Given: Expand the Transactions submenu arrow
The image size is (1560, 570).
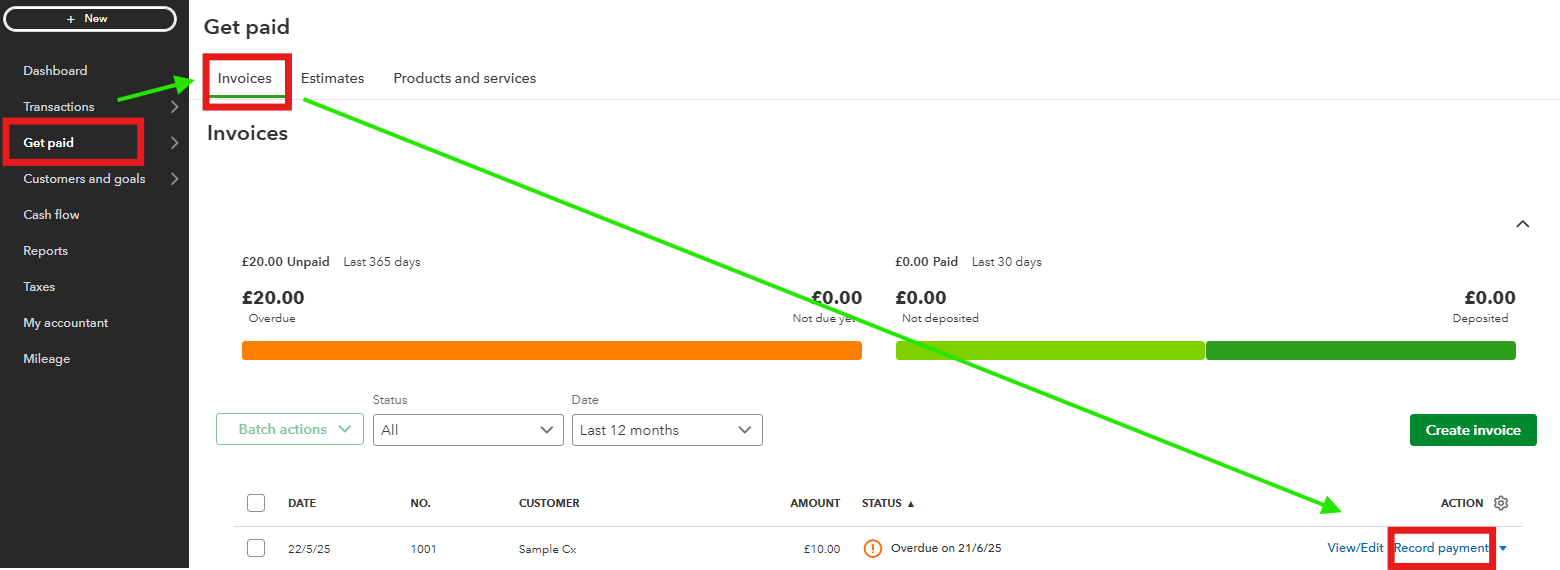Looking at the screenshot, I should (x=174, y=107).
